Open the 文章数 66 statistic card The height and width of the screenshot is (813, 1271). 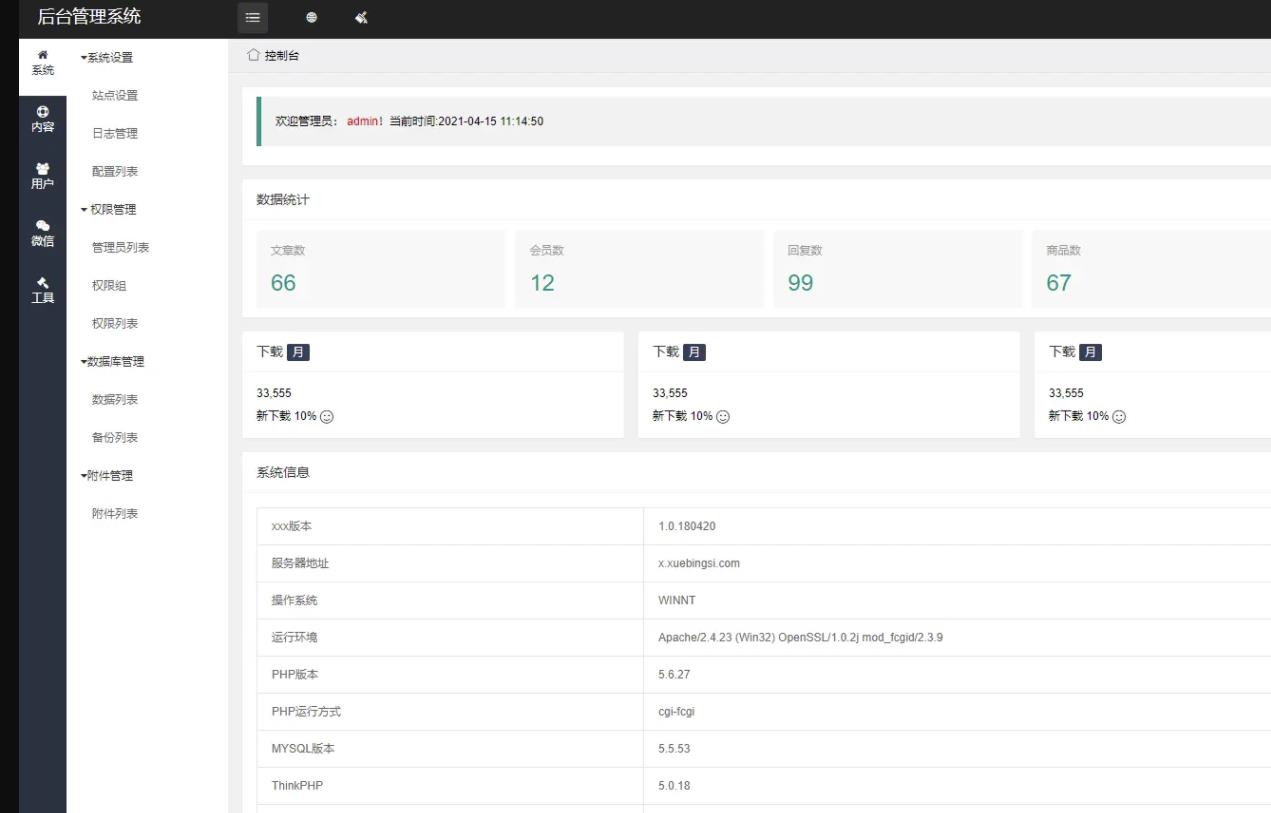(x=381, y=269)
